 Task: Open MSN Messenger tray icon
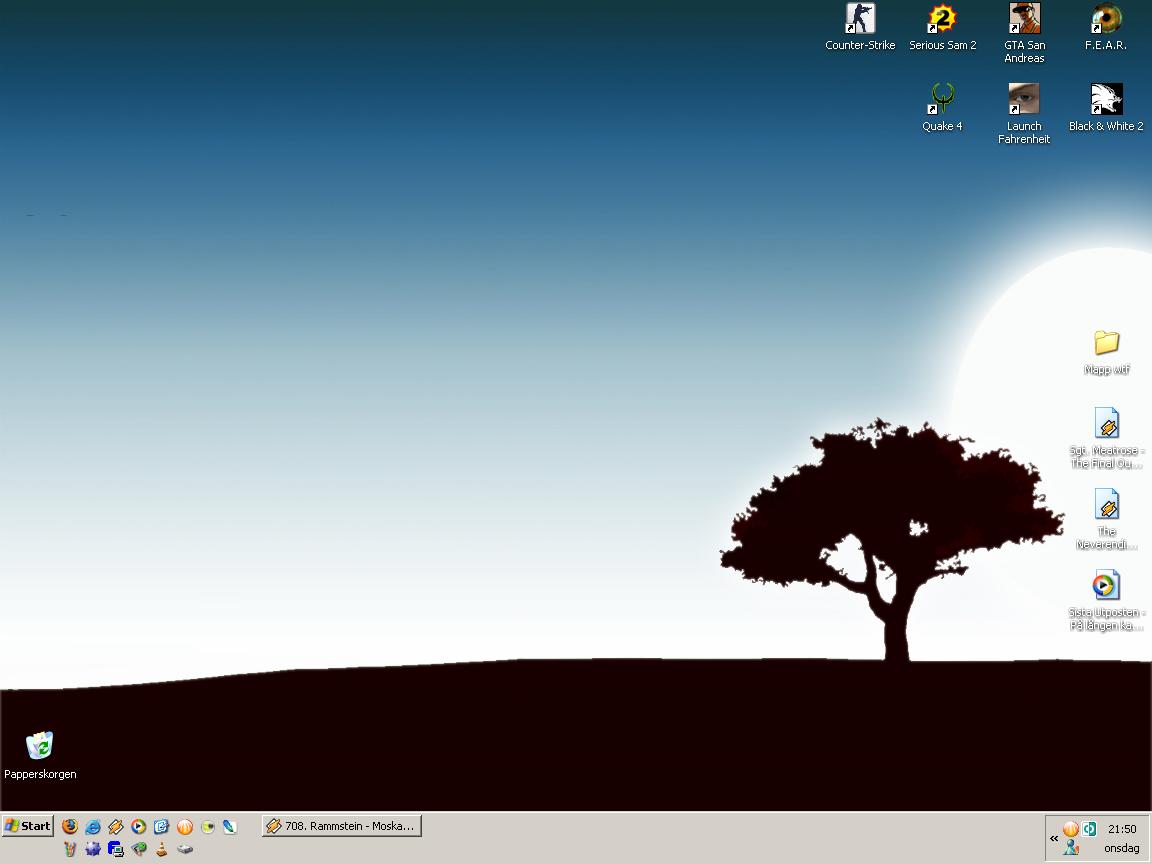[x=1071, y=848]
